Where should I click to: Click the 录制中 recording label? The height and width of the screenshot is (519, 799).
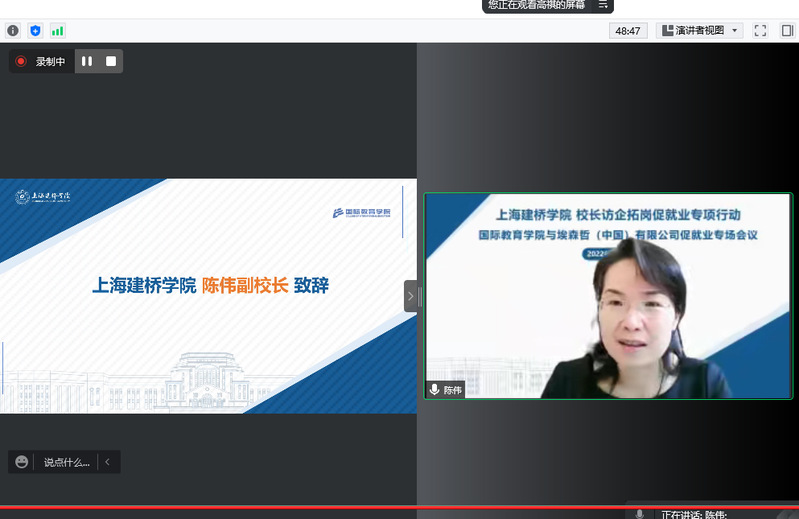(50, 62)
